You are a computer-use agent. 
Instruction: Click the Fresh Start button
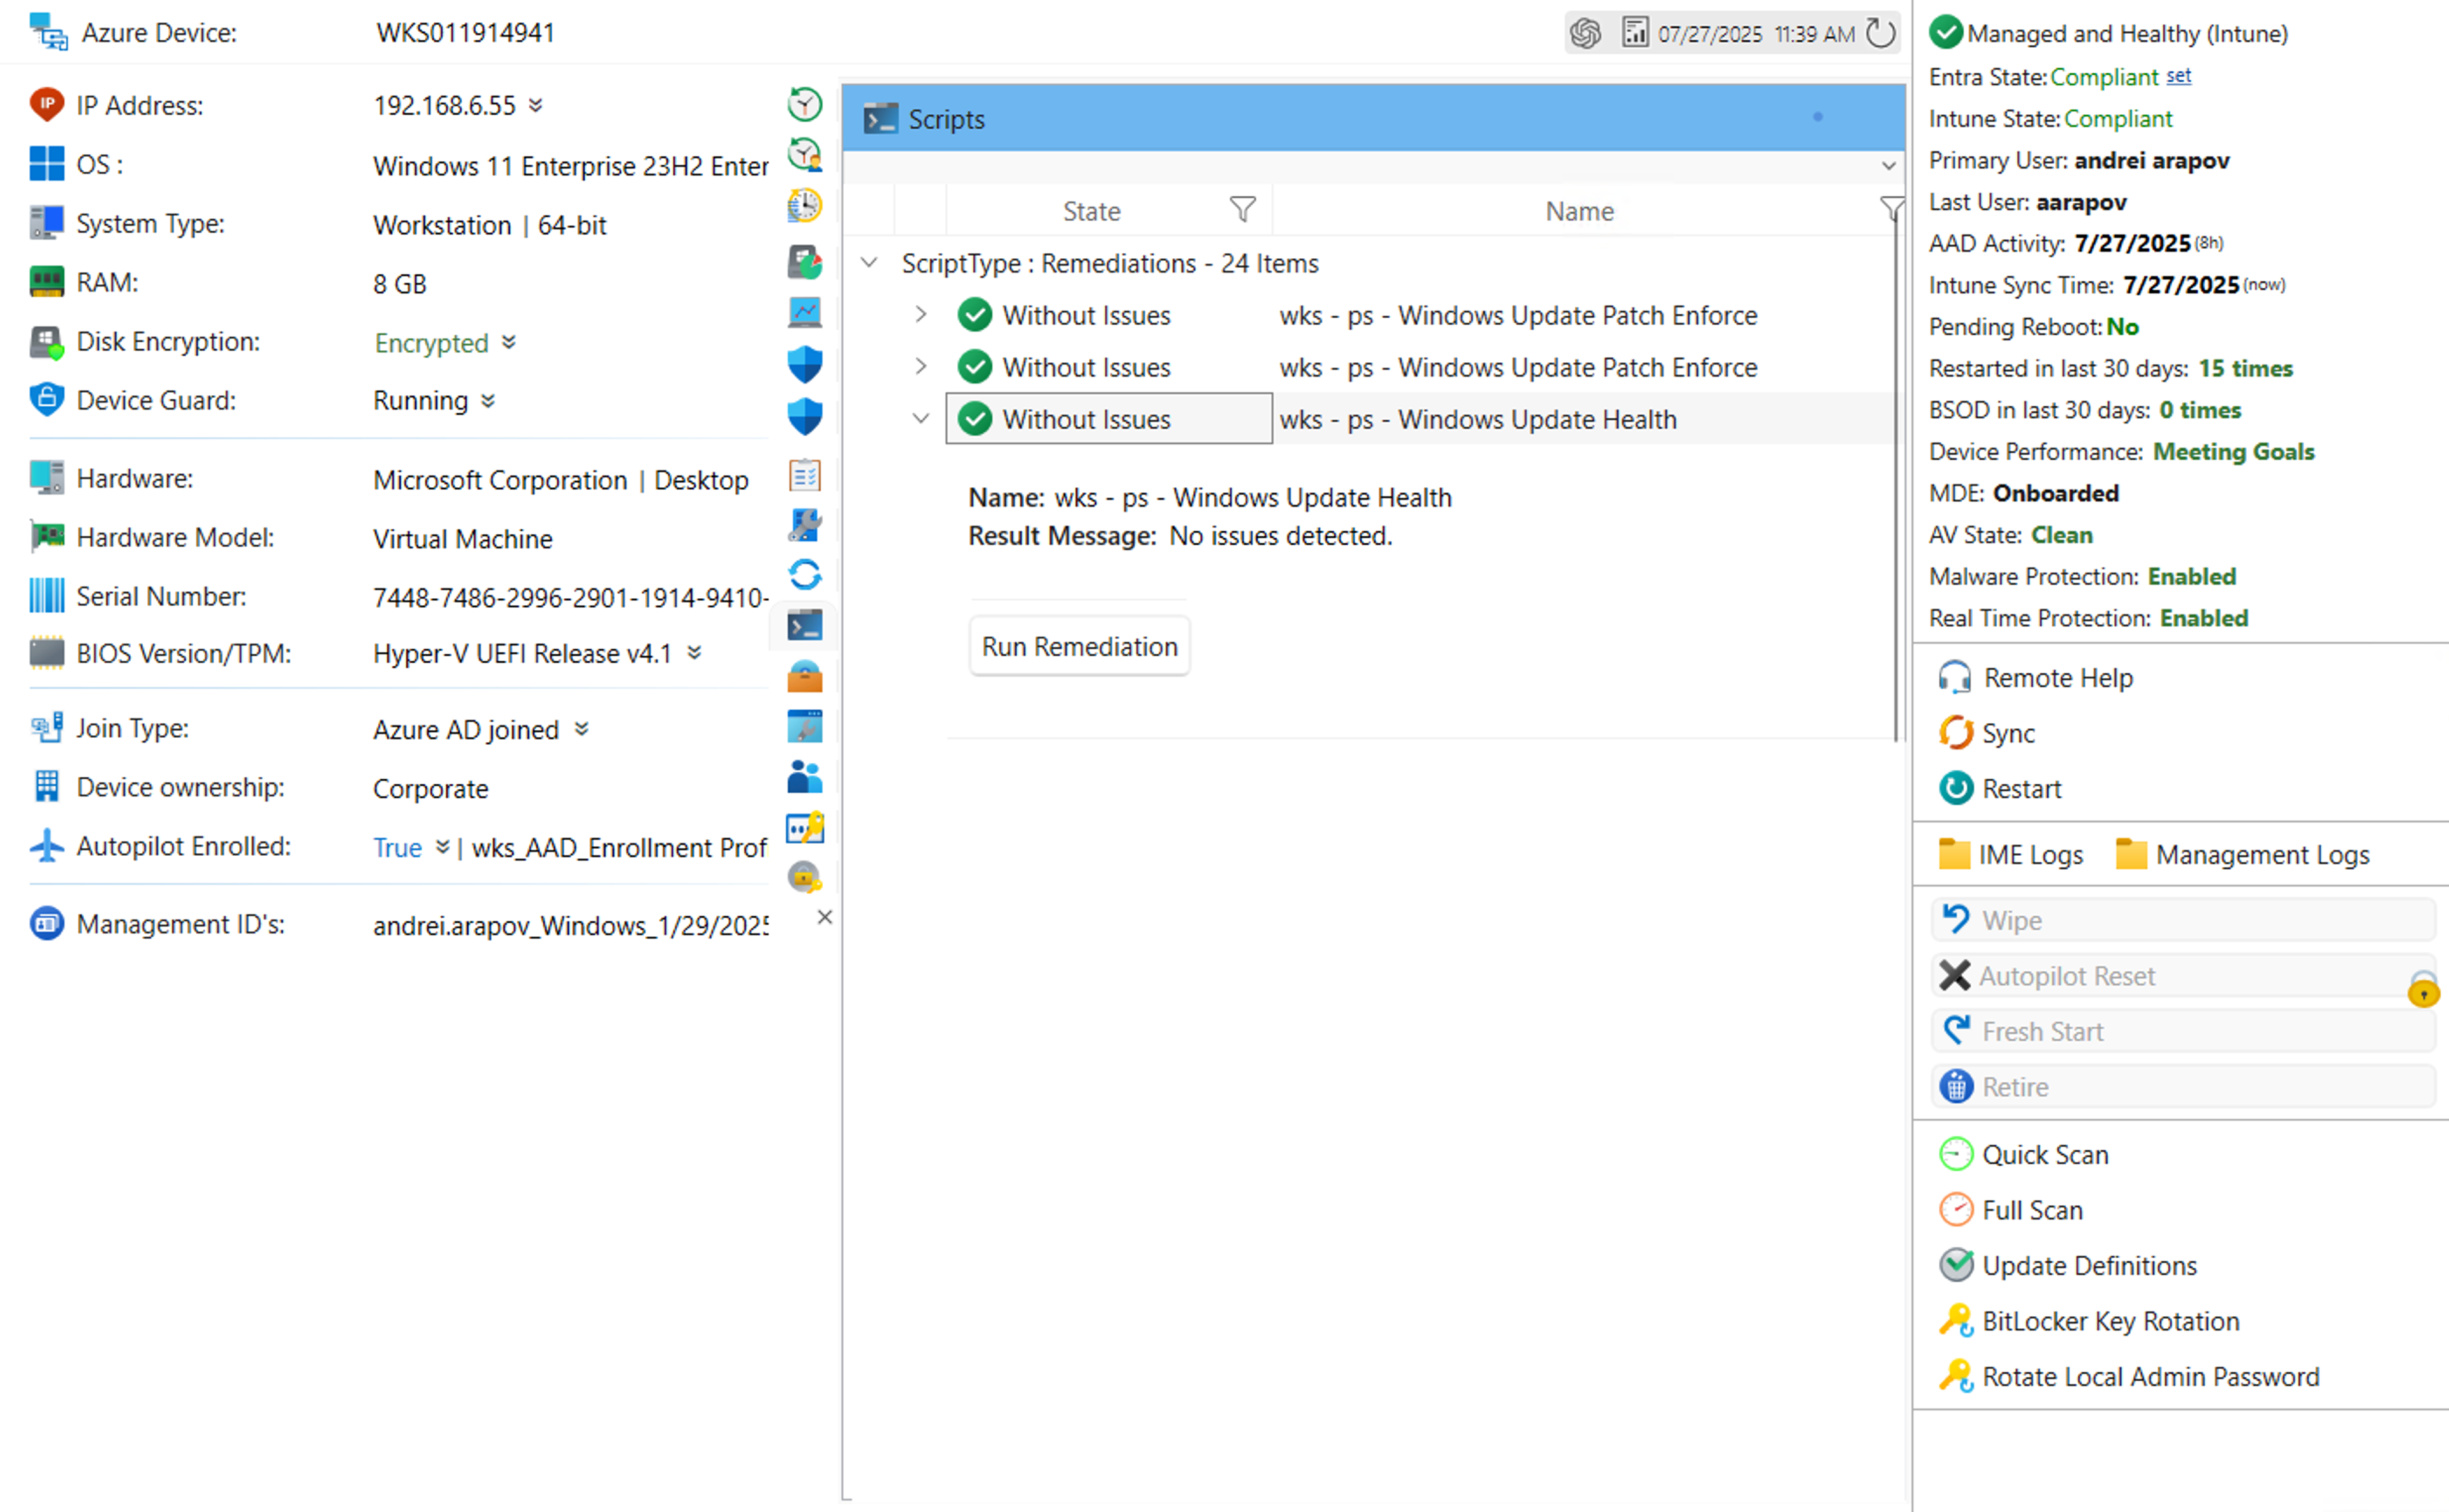point(2182,1030)
